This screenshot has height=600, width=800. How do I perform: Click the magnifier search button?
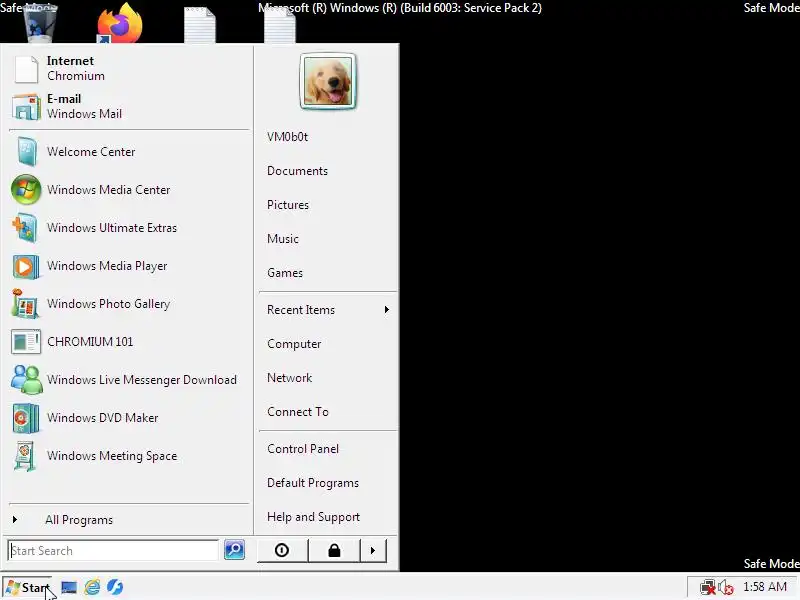click(234, 549)
